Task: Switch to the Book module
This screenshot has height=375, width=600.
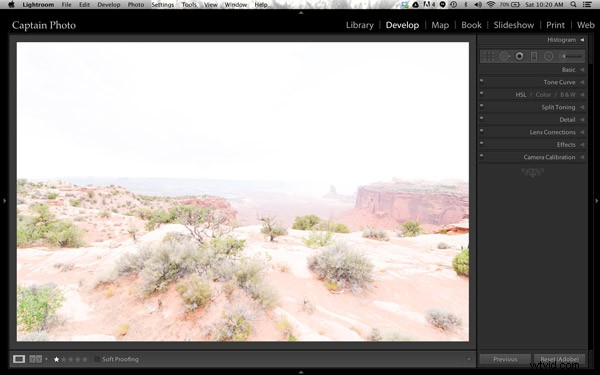Action: pyautogui.click(x=471, y=25)
